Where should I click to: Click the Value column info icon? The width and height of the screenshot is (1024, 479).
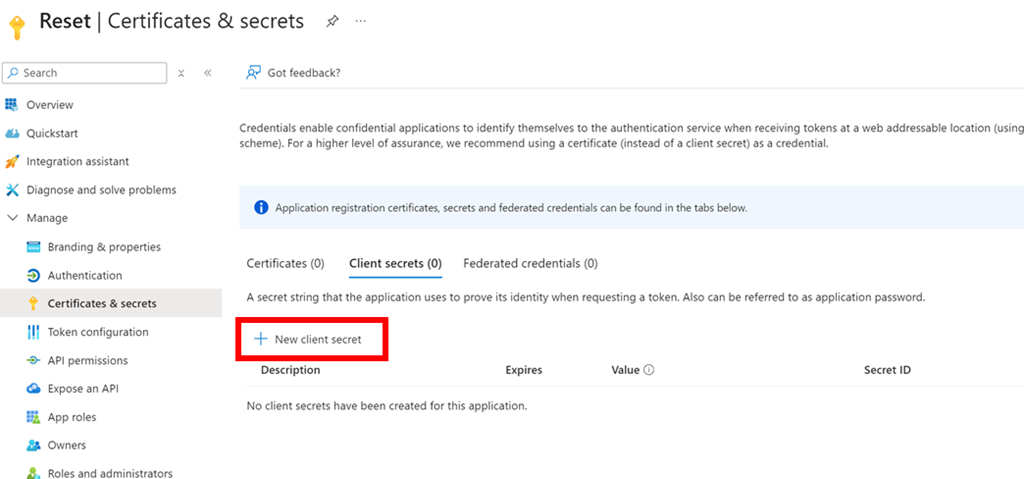click(x=649, y=370)
